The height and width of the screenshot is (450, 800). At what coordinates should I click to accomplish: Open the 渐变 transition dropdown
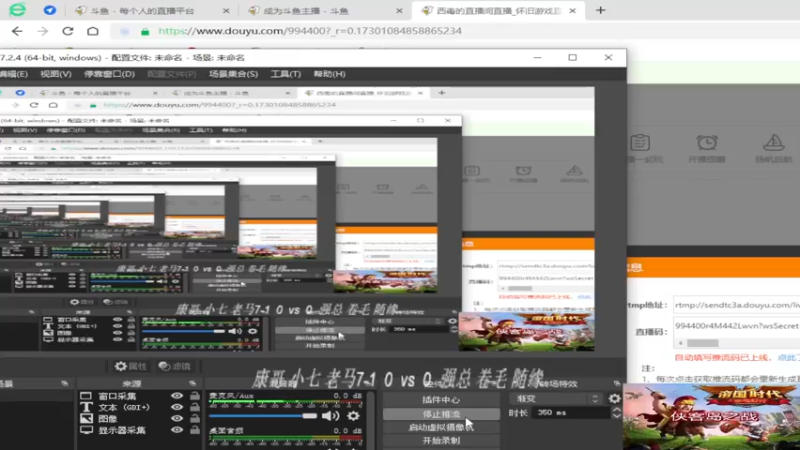coord(557,398)
